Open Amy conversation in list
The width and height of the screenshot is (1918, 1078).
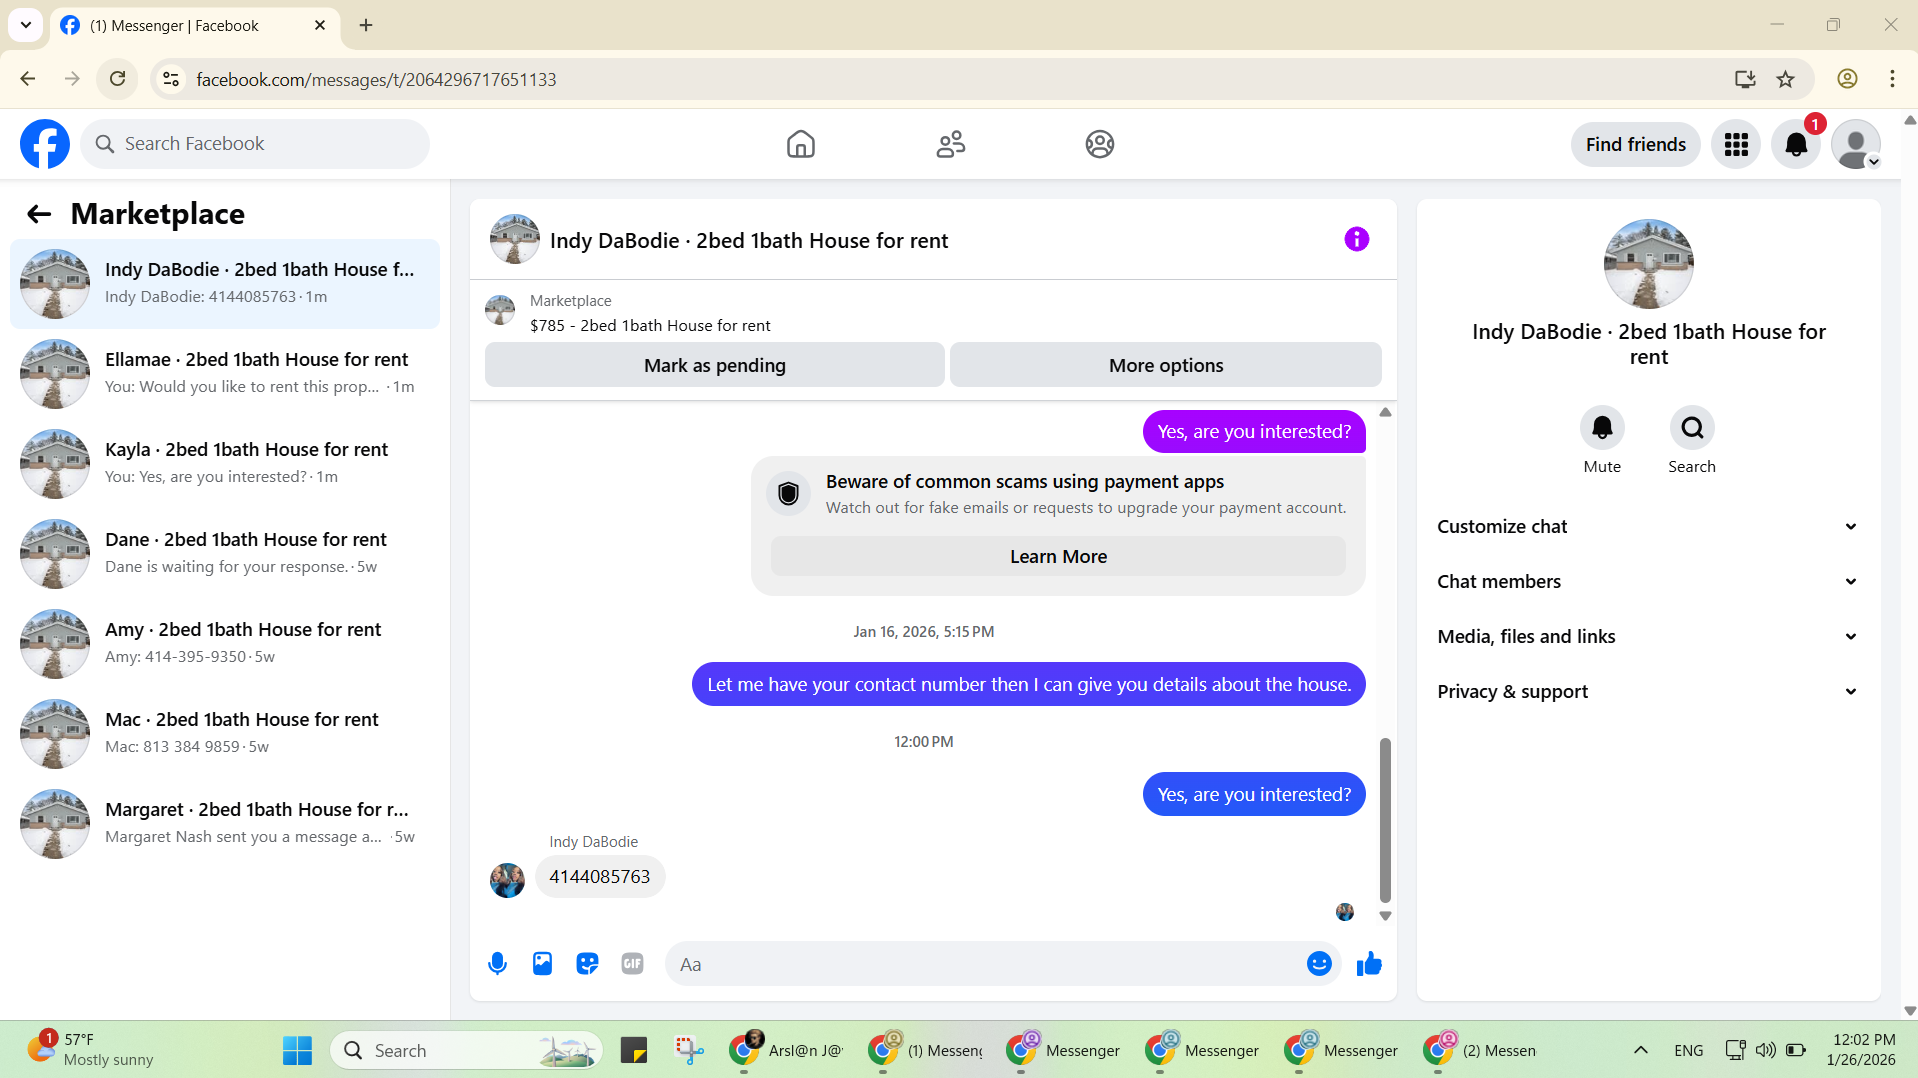tap(225, 644)
